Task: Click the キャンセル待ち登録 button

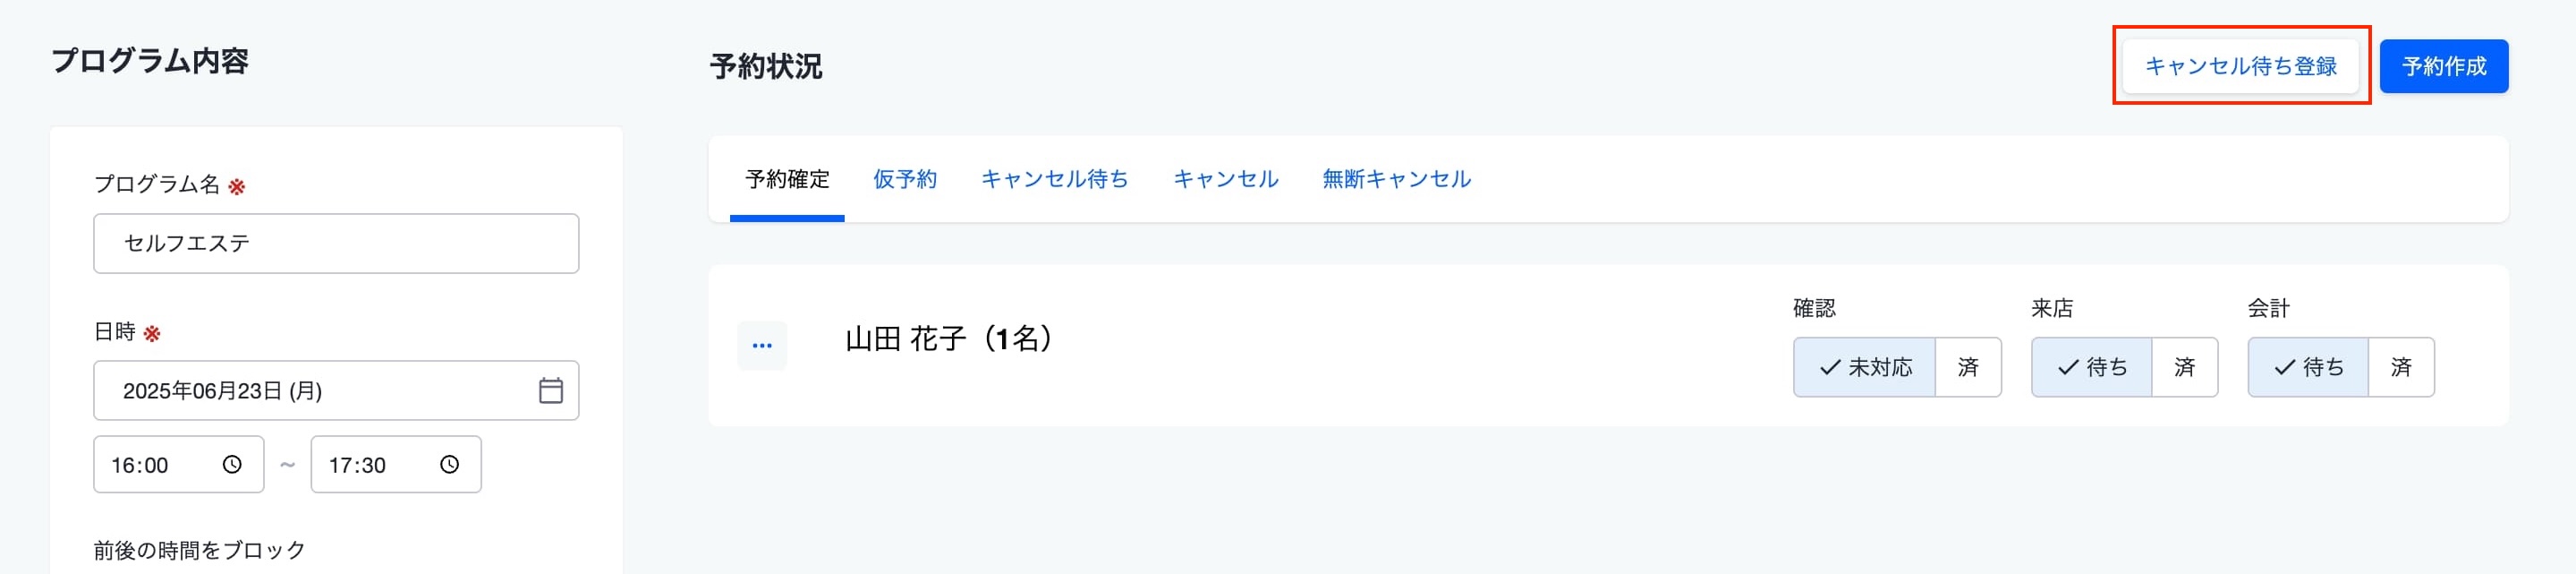Action: (x=2241, y=66)
